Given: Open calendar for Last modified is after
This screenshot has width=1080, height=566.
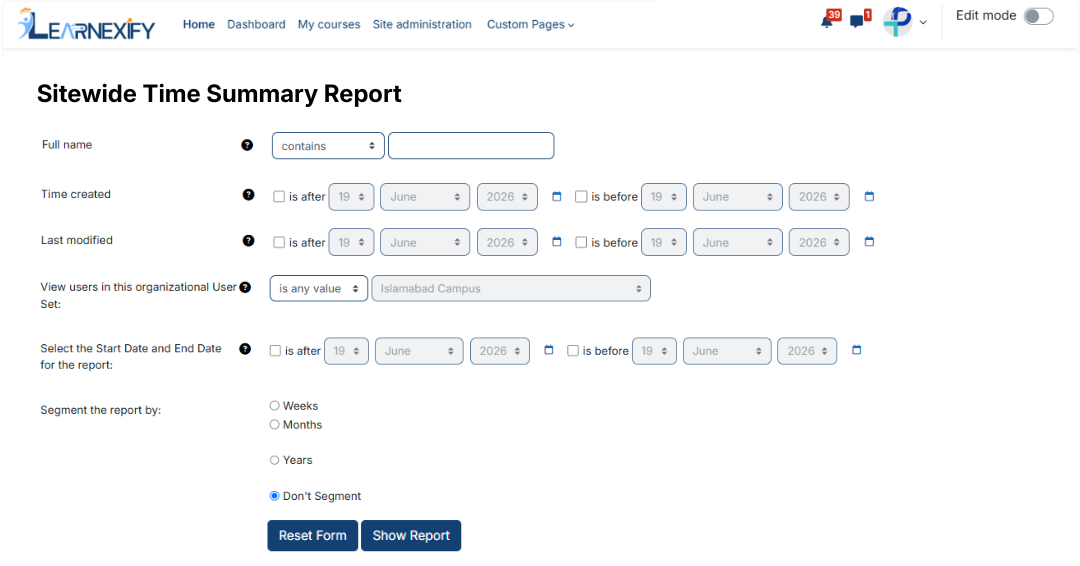Looking at the screenshot, I should click(x=557, y=242).
